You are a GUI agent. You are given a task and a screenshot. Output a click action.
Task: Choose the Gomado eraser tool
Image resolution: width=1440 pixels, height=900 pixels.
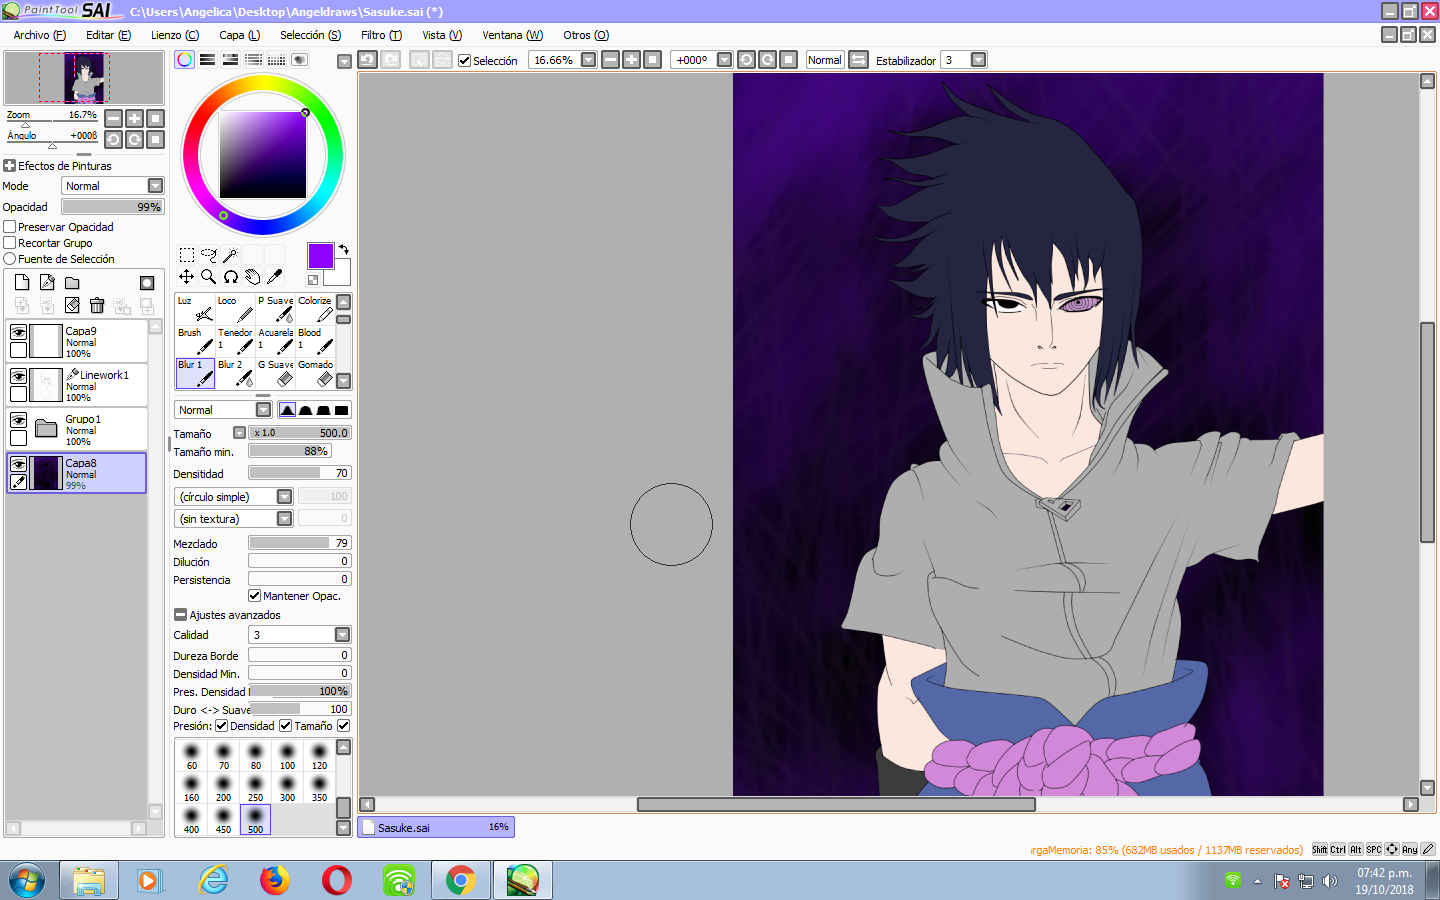pos(315,373)
